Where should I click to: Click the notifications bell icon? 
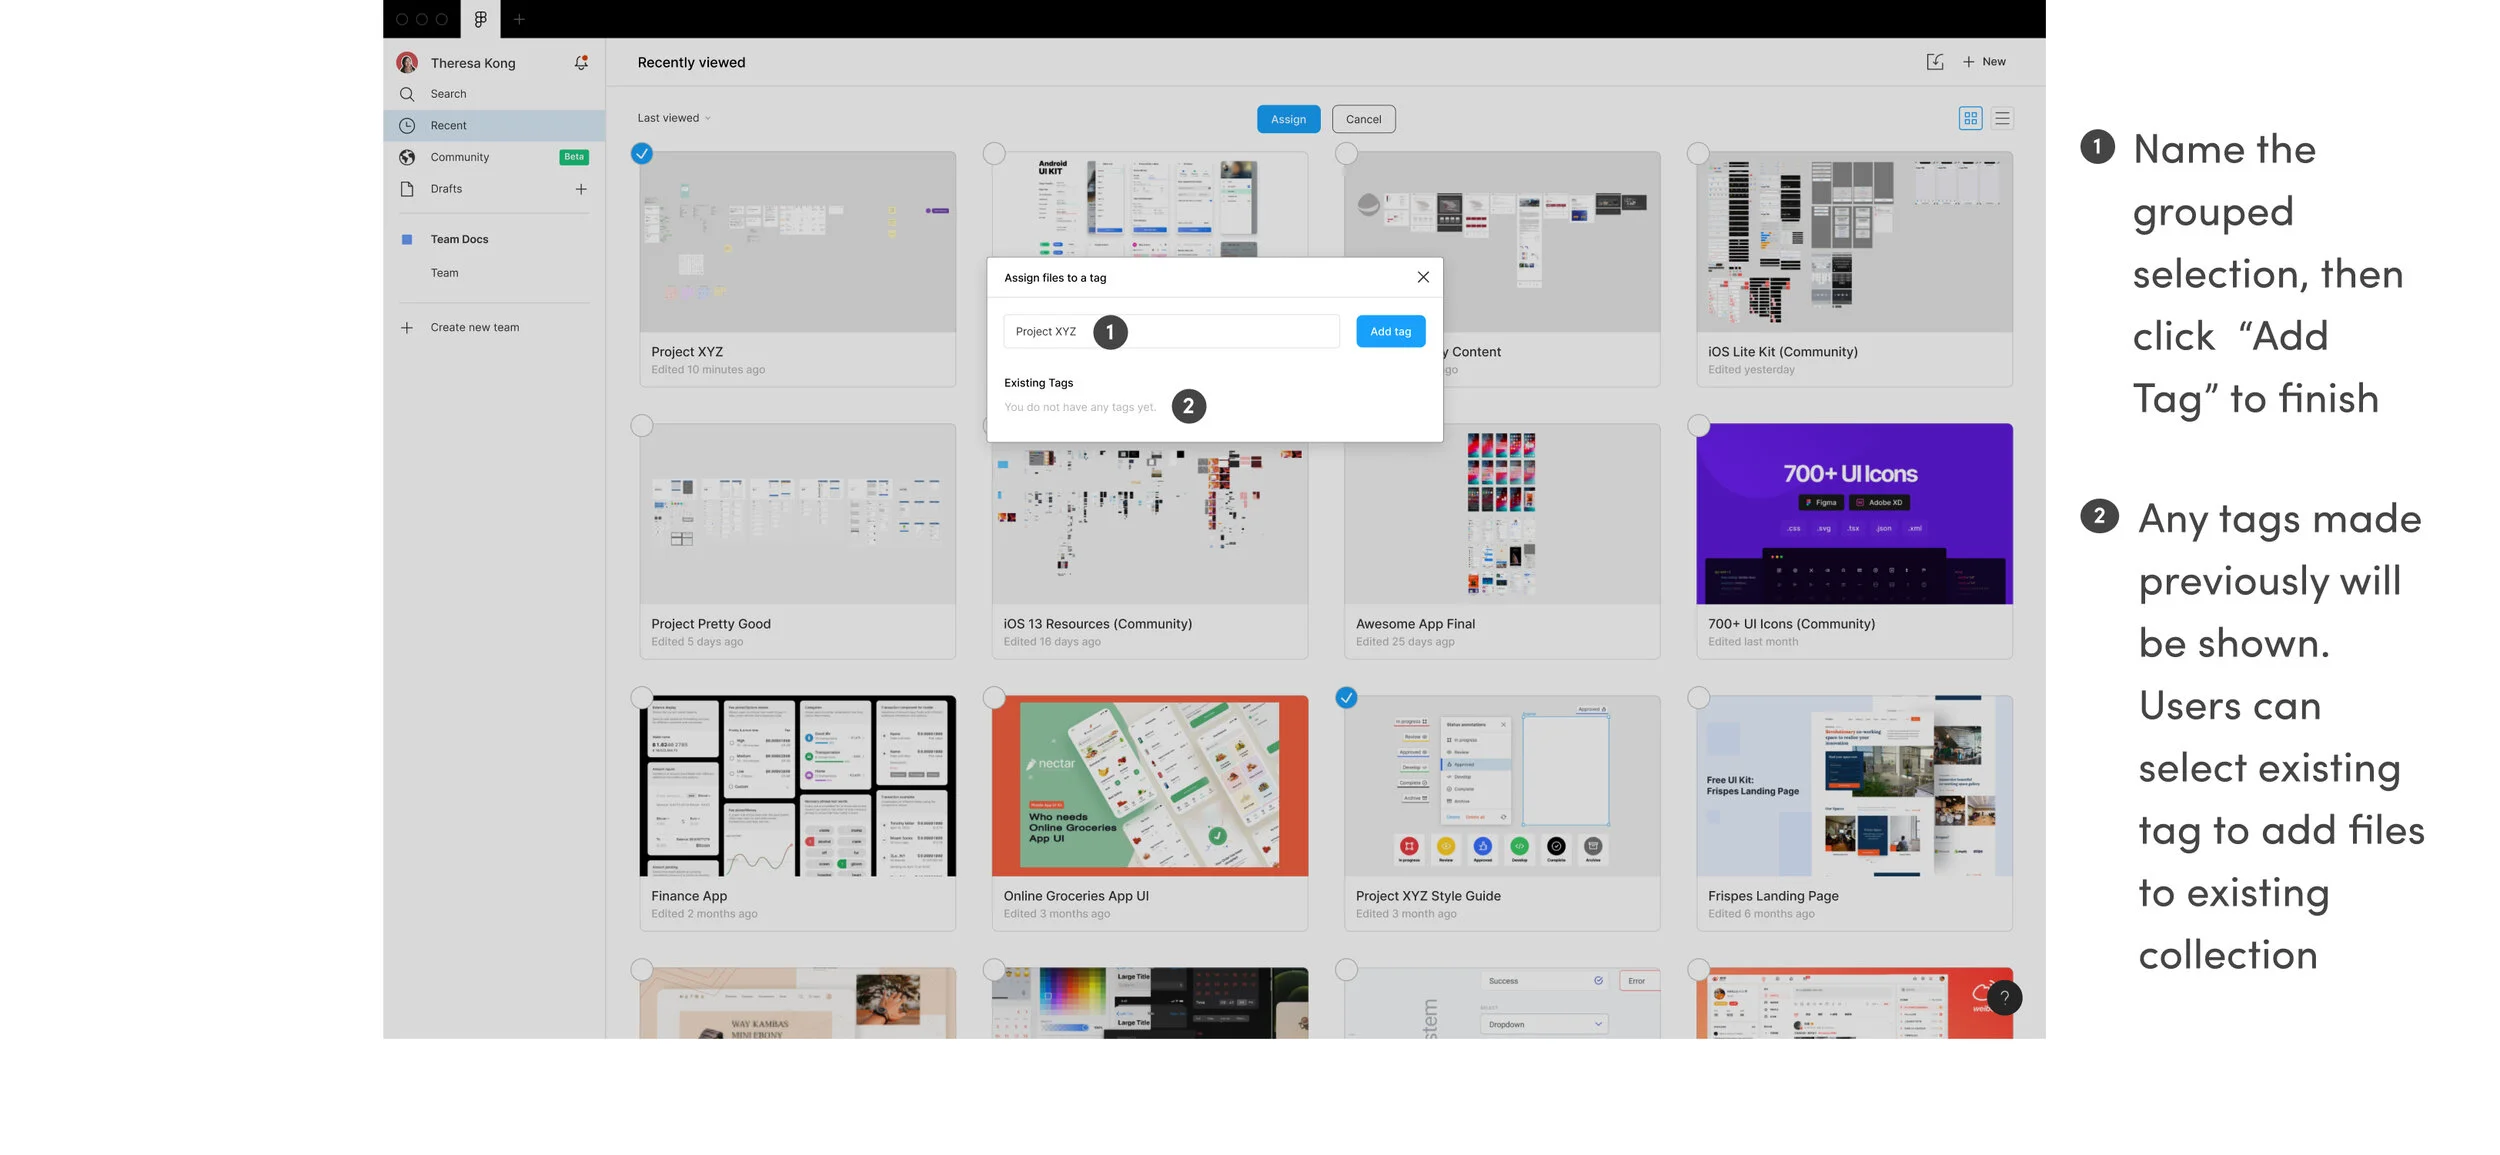[581, 63]
